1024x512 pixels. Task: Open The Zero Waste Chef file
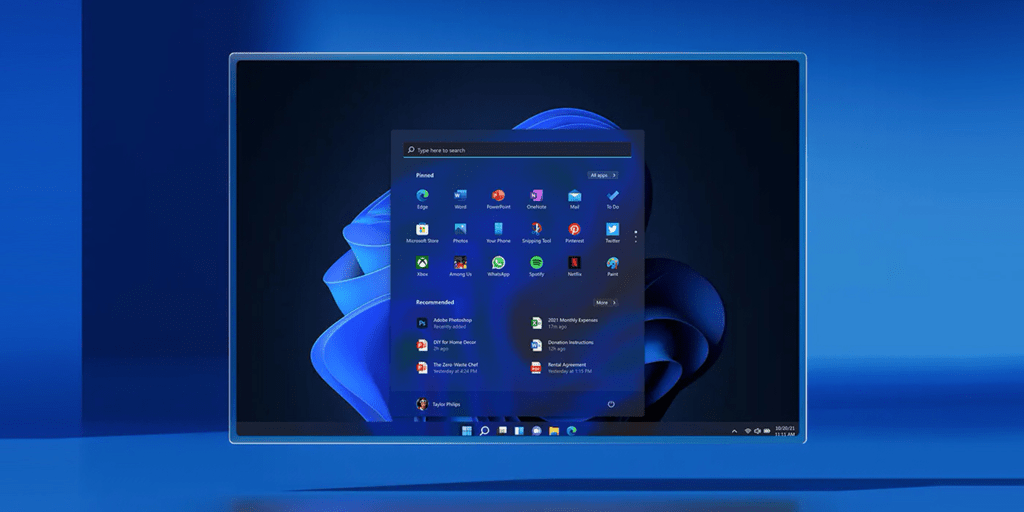pyautogui.click(x=448, y=368)
